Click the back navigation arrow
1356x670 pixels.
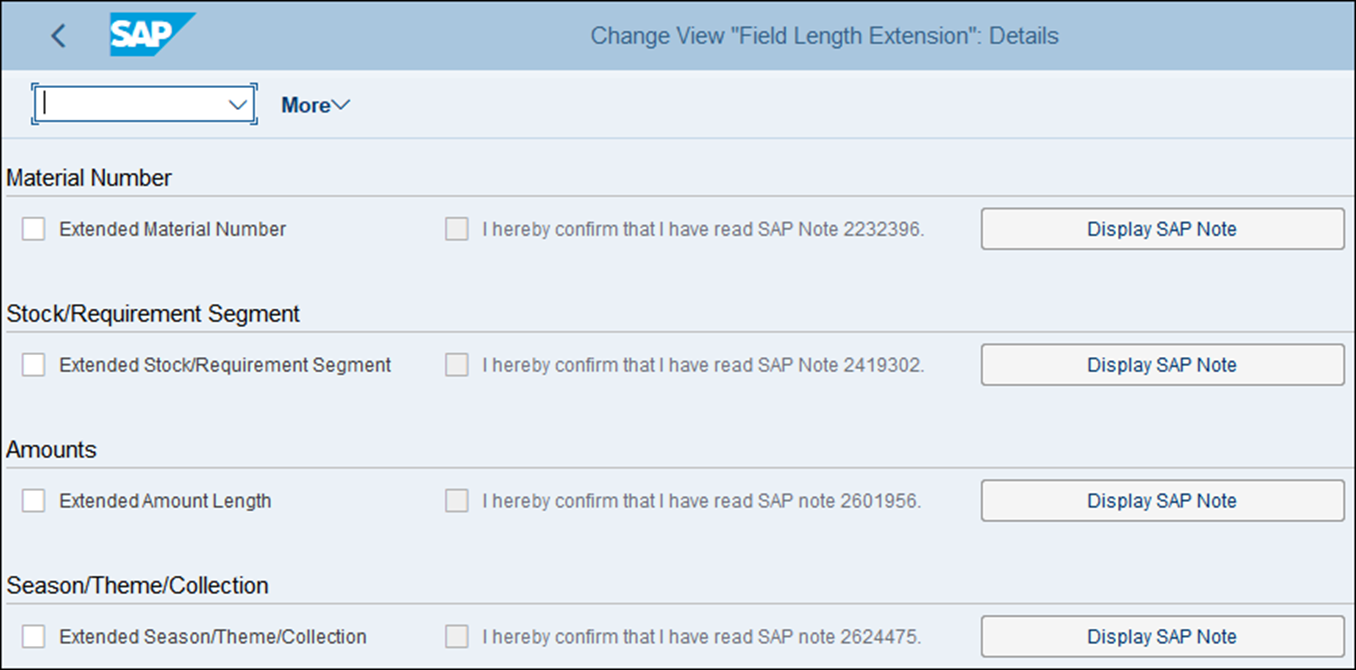57,35
